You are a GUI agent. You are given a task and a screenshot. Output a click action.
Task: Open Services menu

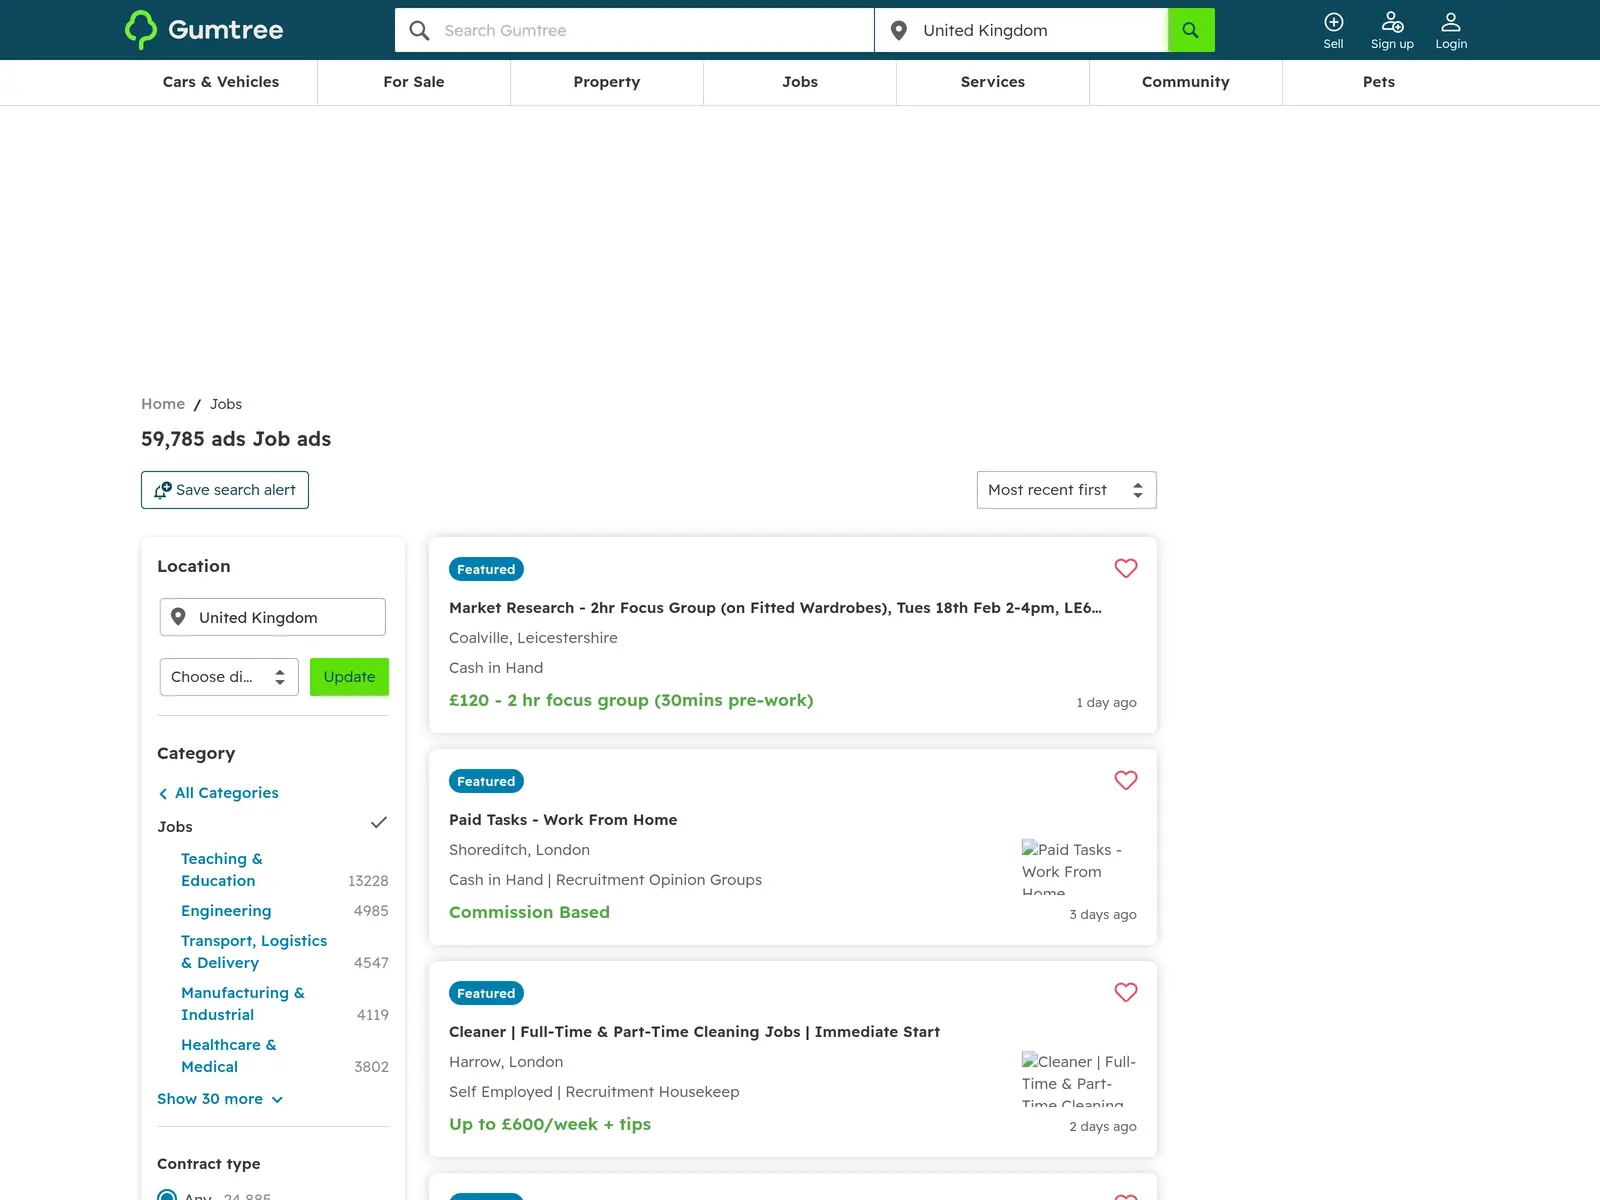click(x=993, y=82)
